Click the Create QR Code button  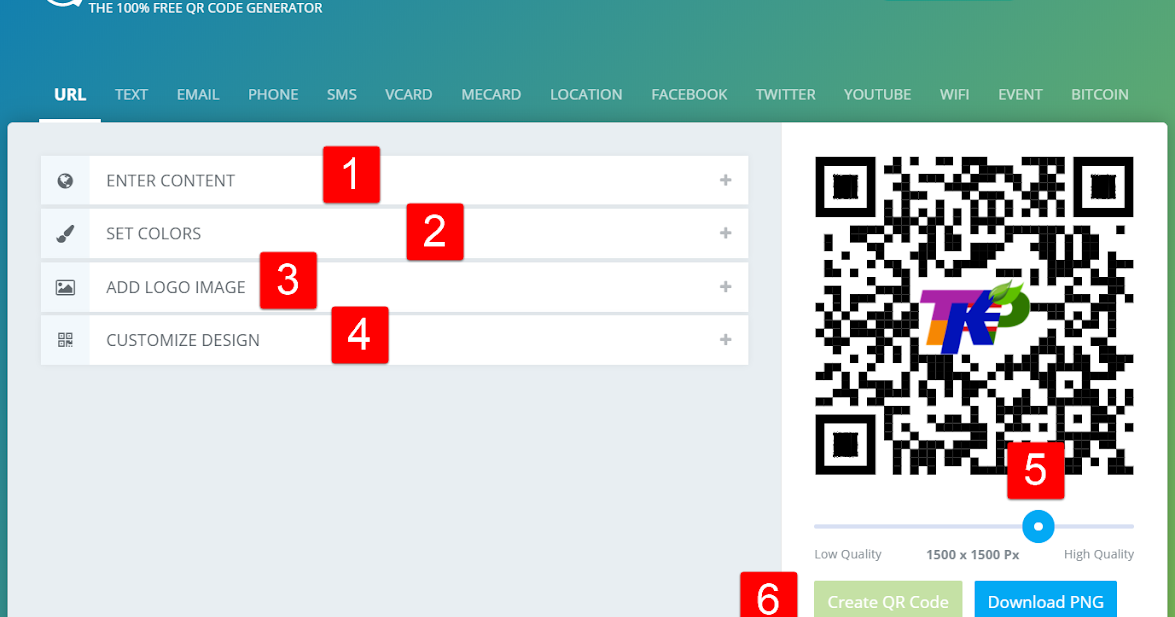coord(887,601)
